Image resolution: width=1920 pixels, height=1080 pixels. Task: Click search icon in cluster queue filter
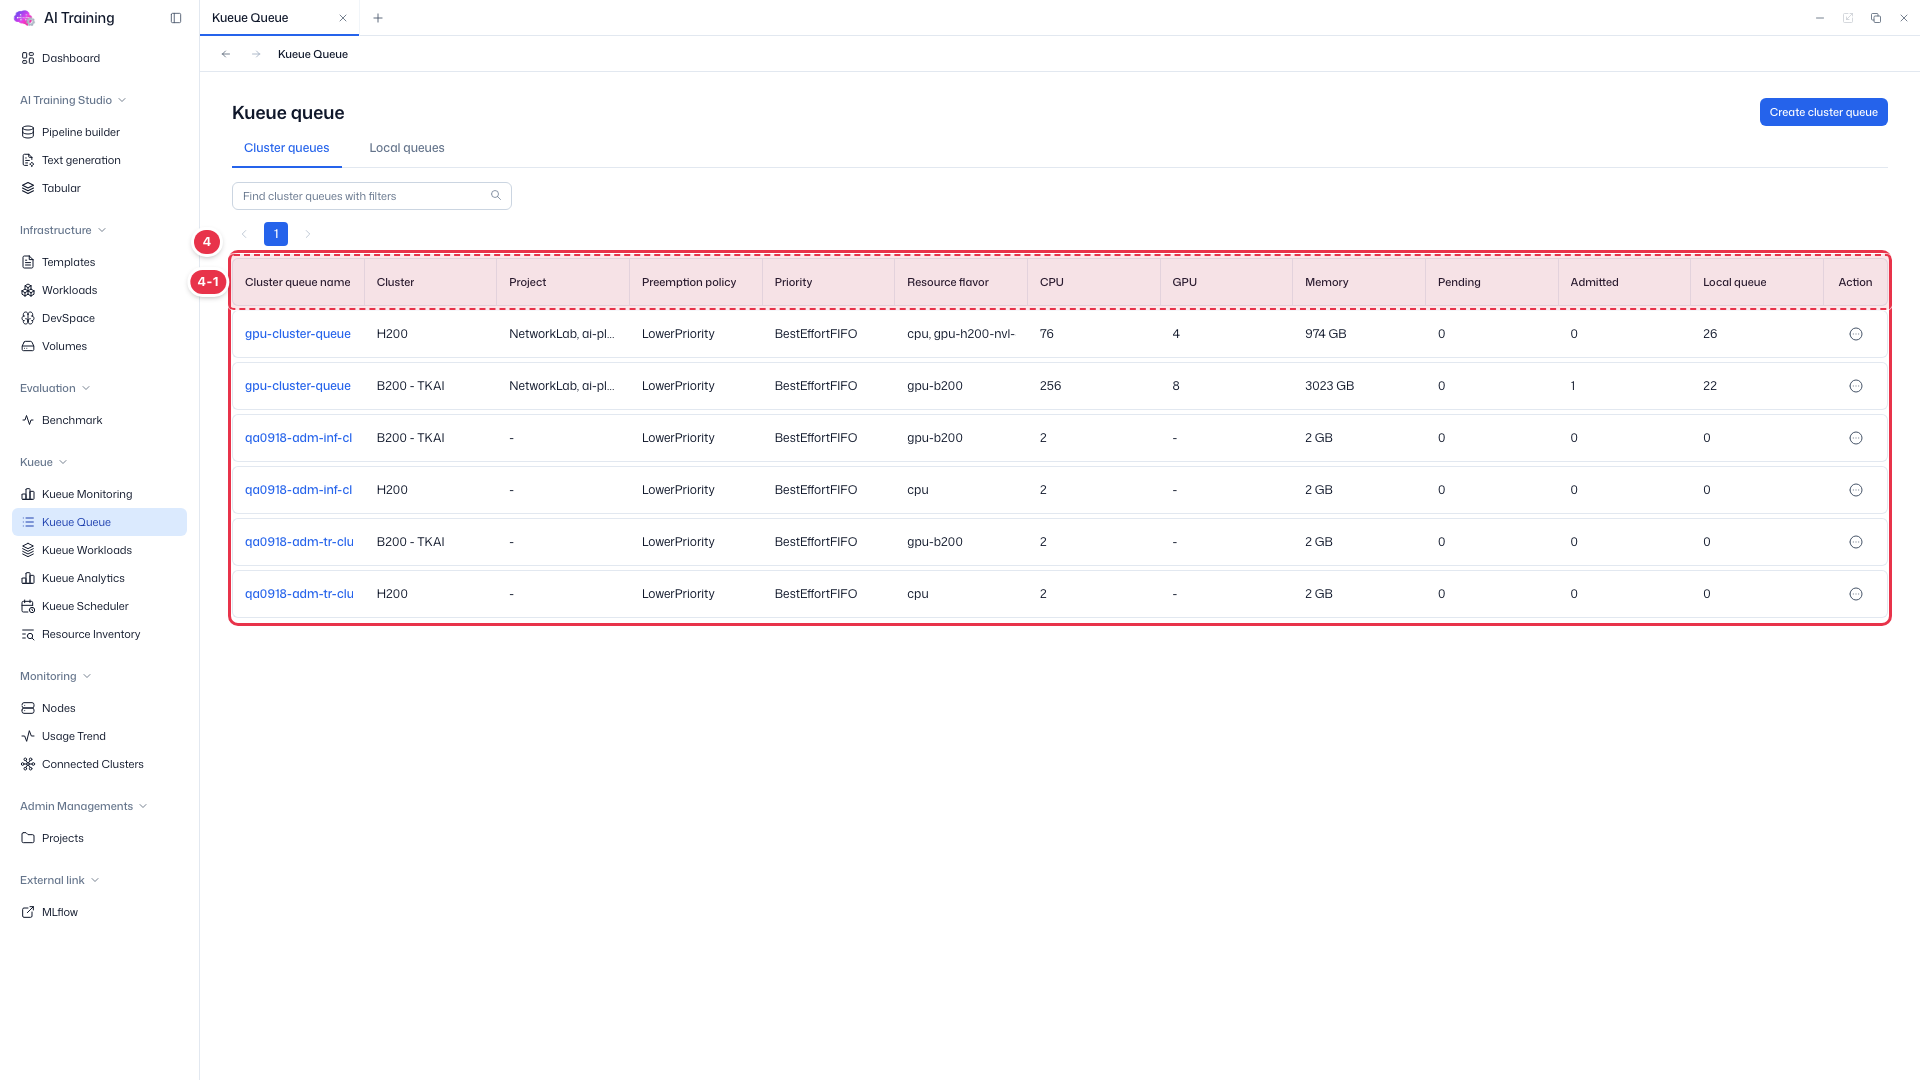tap(495, 196)
